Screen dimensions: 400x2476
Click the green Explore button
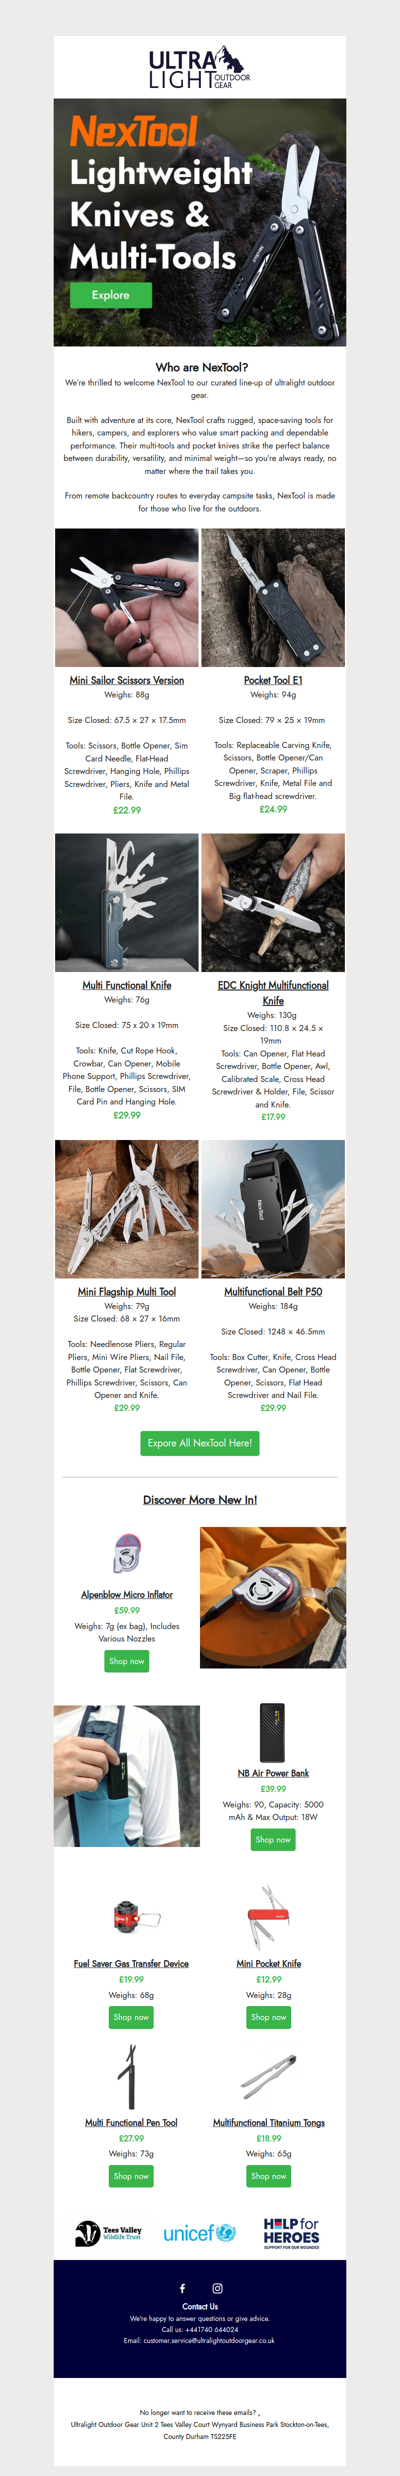[x=111, y=295]
